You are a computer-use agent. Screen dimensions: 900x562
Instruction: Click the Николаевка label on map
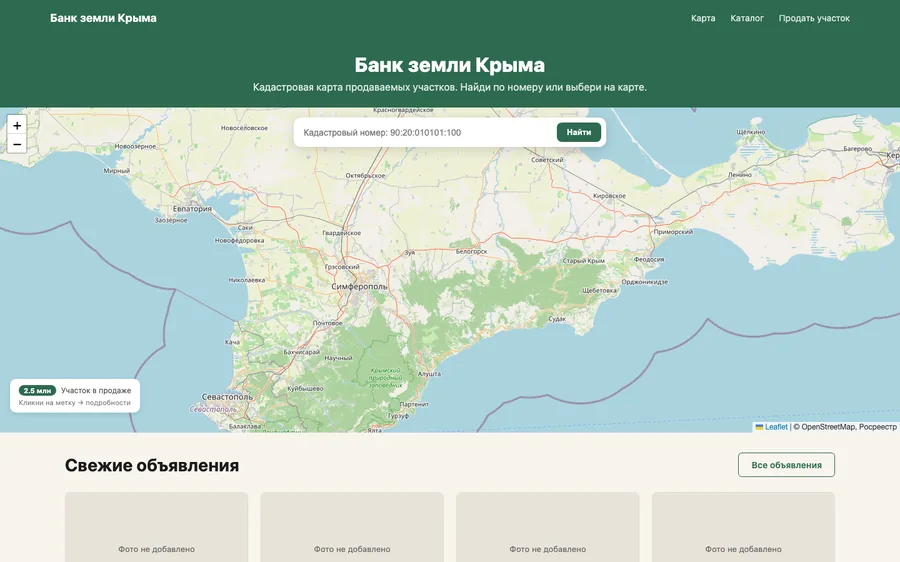[247, 280]
